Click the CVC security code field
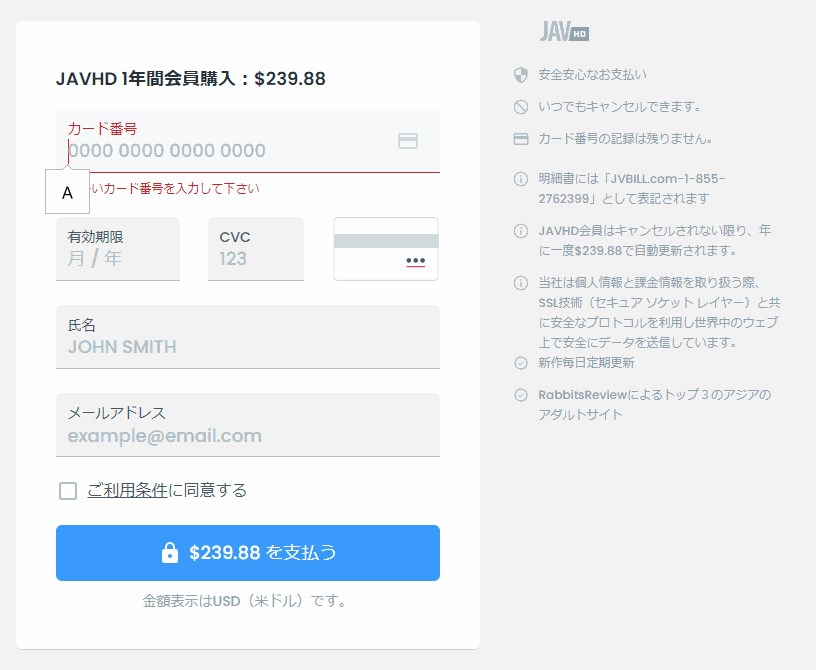 (255, 249)
